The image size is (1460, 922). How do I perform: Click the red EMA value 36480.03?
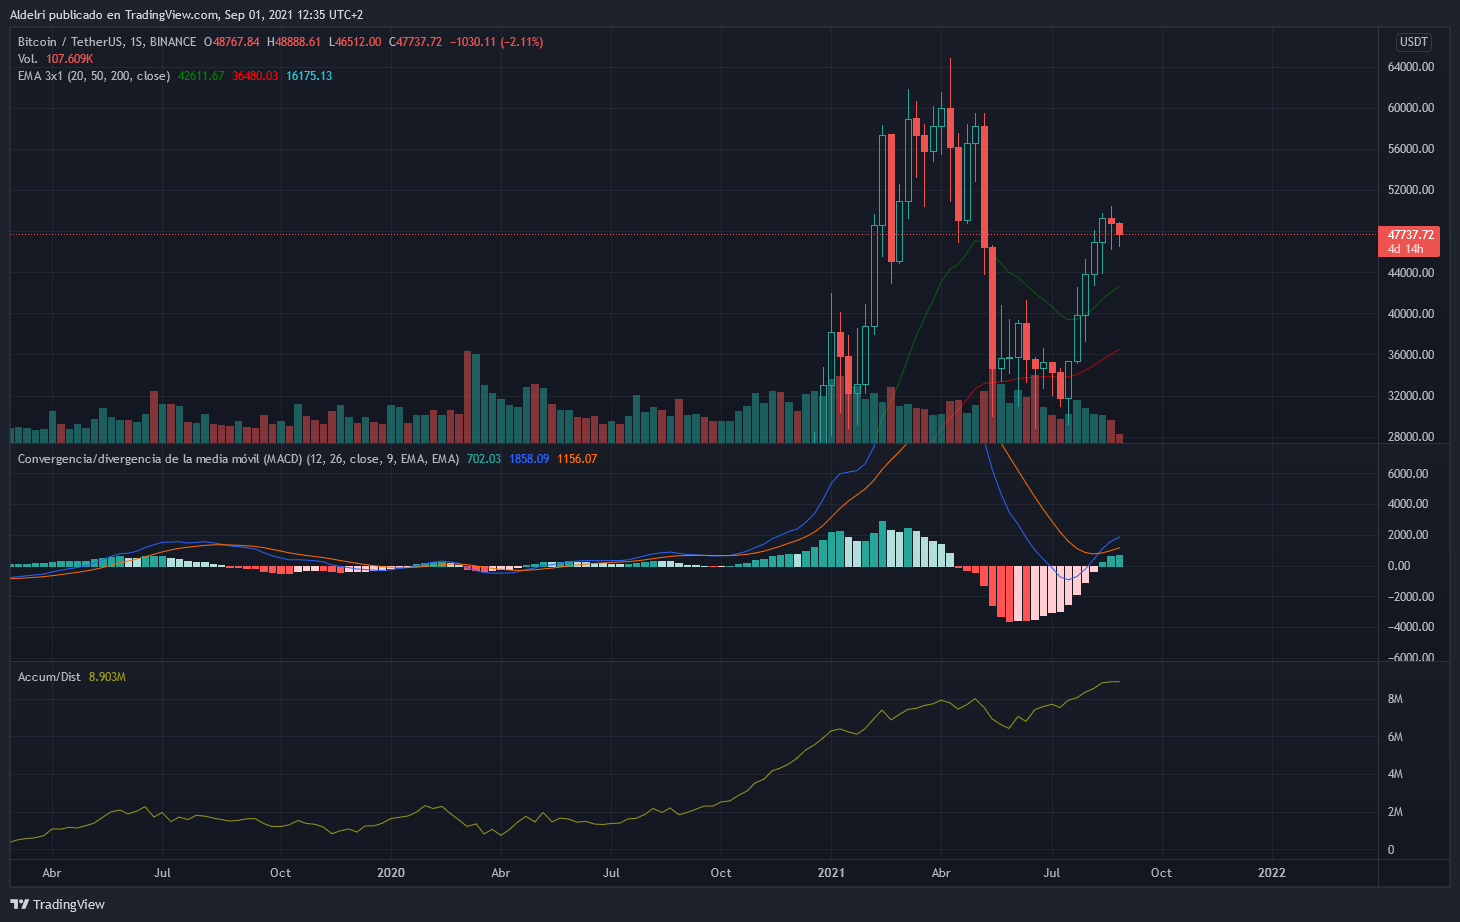(255, 76)
